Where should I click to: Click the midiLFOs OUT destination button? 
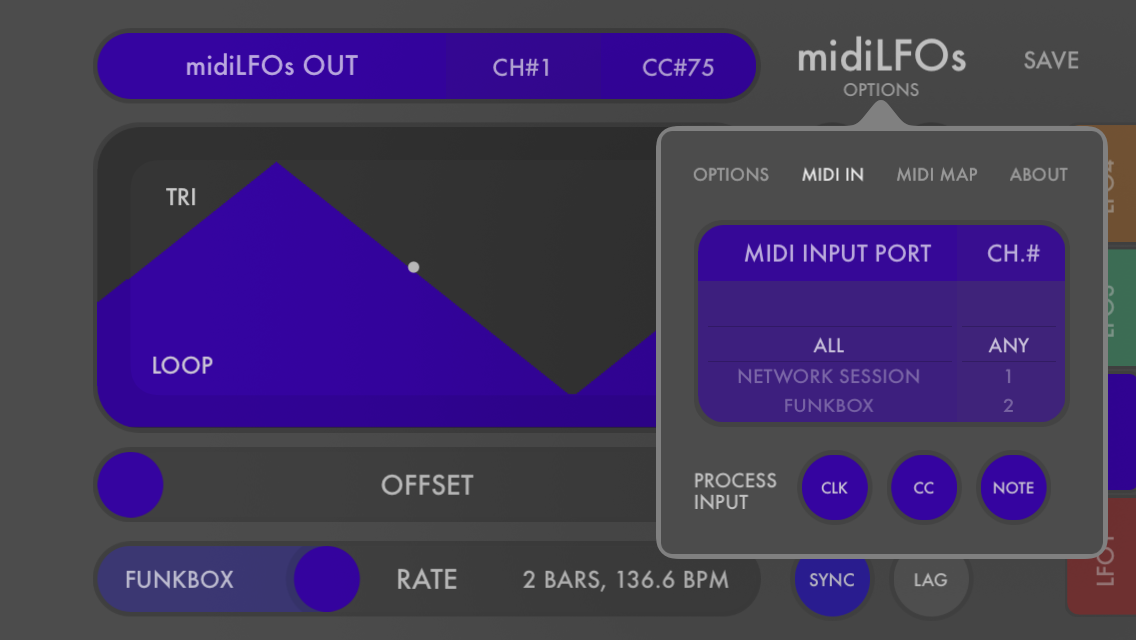pyautogui.click(x=273, y=66)
